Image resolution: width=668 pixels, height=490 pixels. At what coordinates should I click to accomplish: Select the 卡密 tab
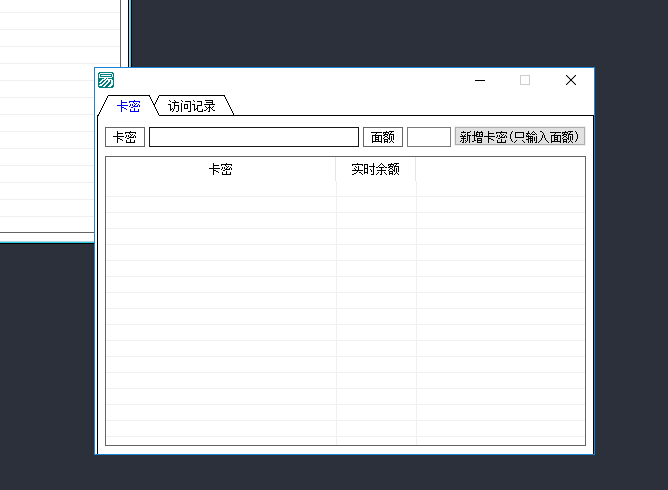tap(128, 106)
